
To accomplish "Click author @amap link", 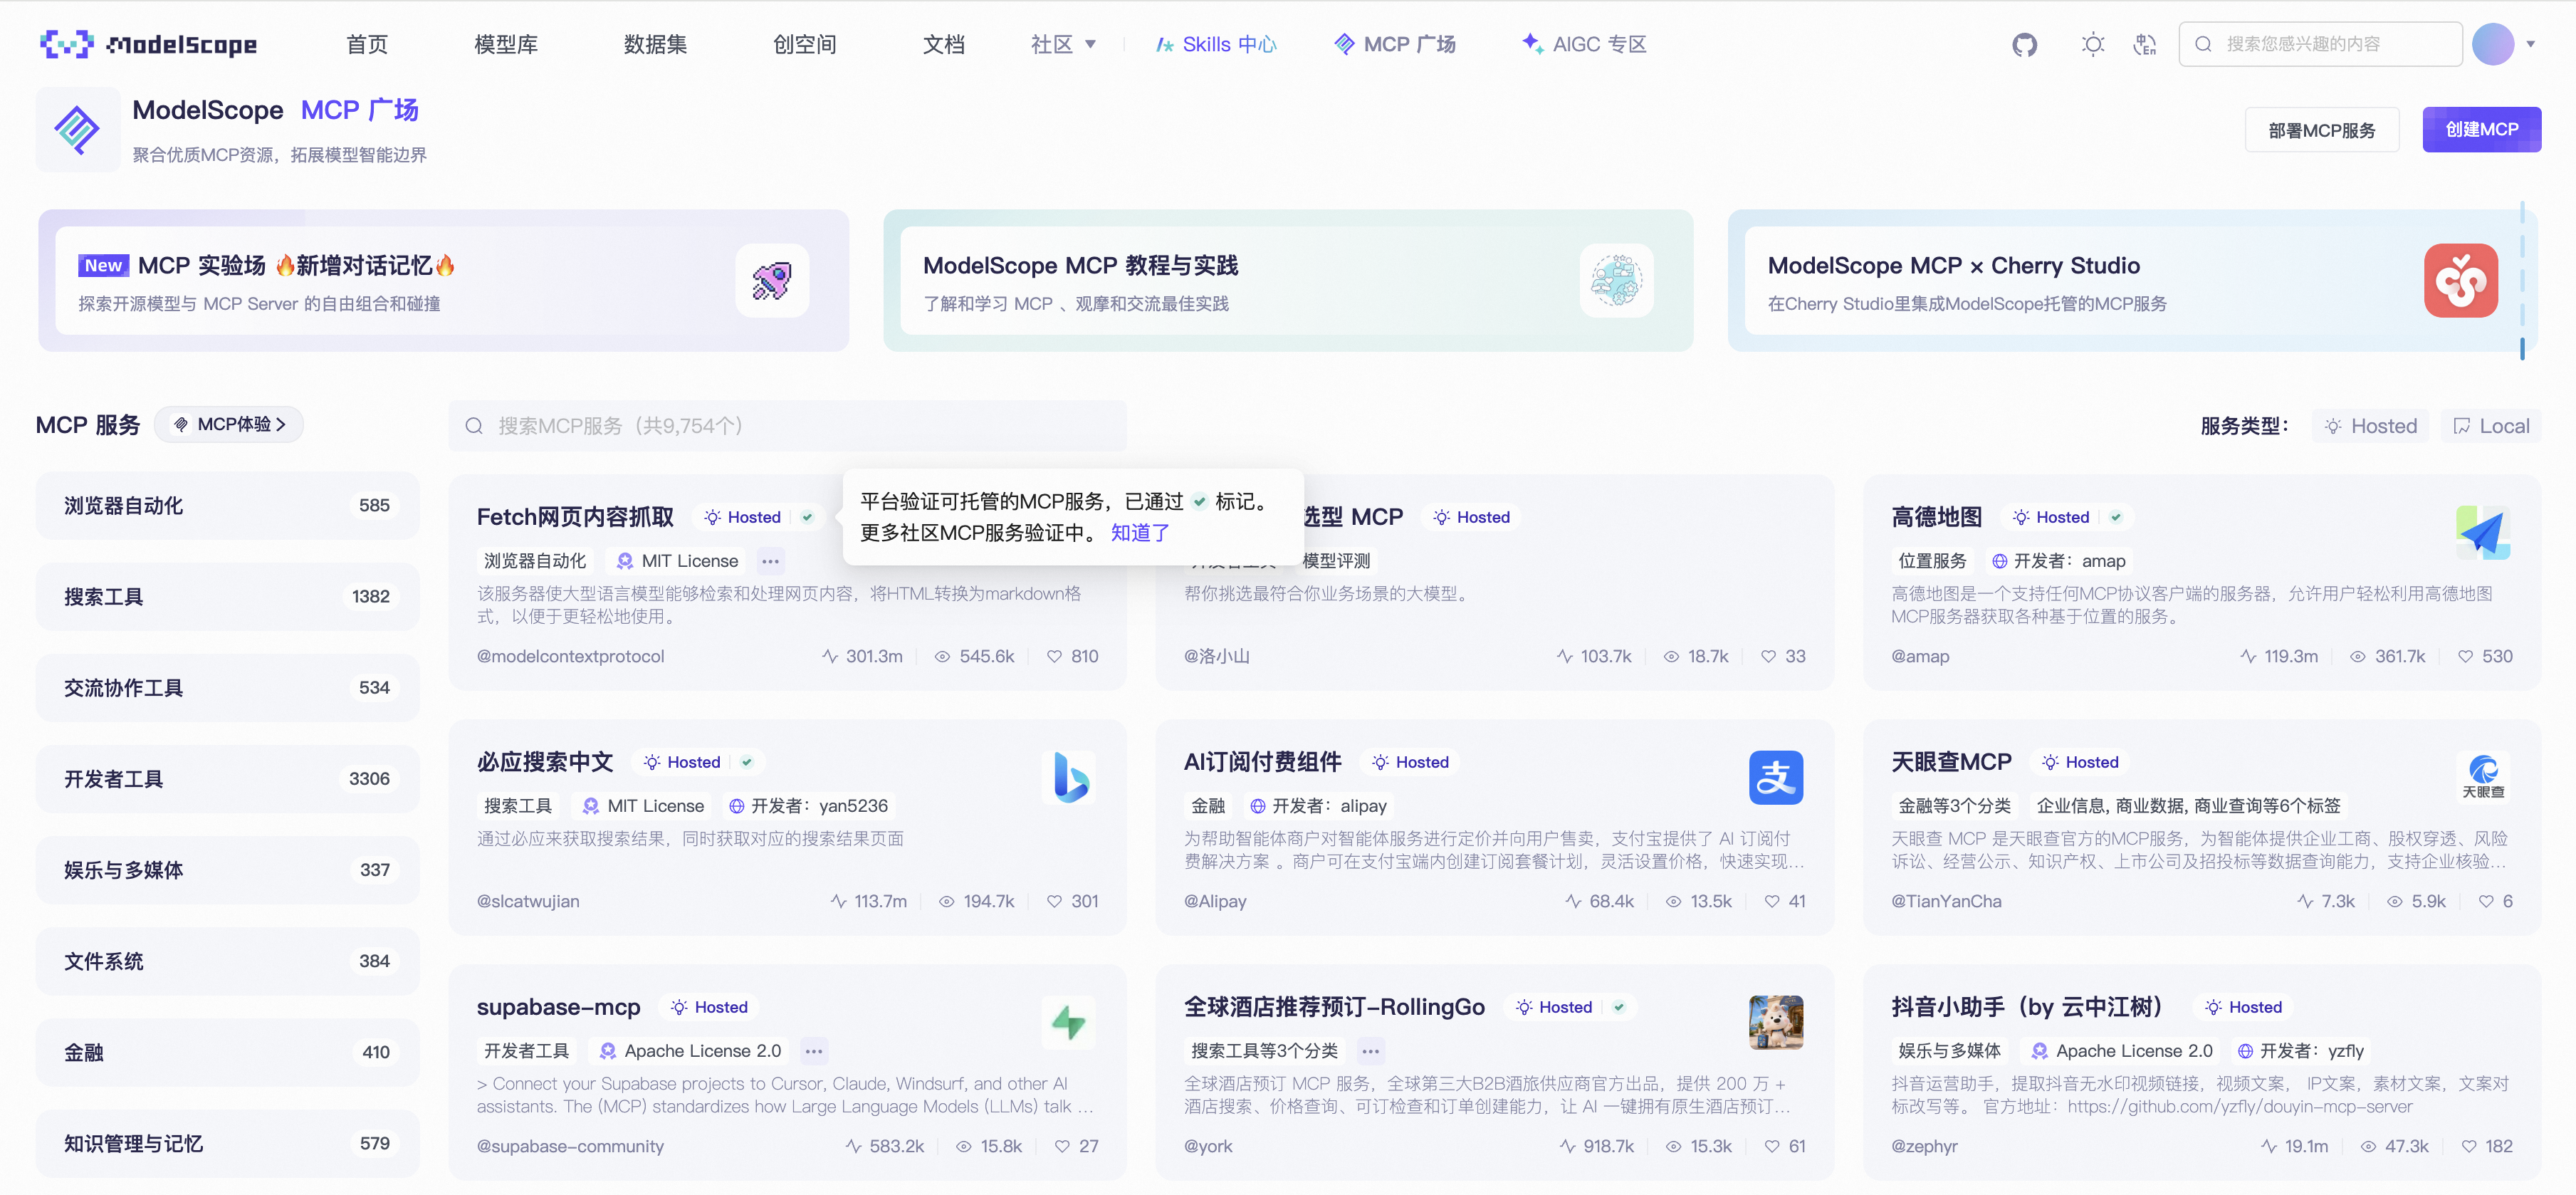I will pyautogui.click(x=1920, y=656).
